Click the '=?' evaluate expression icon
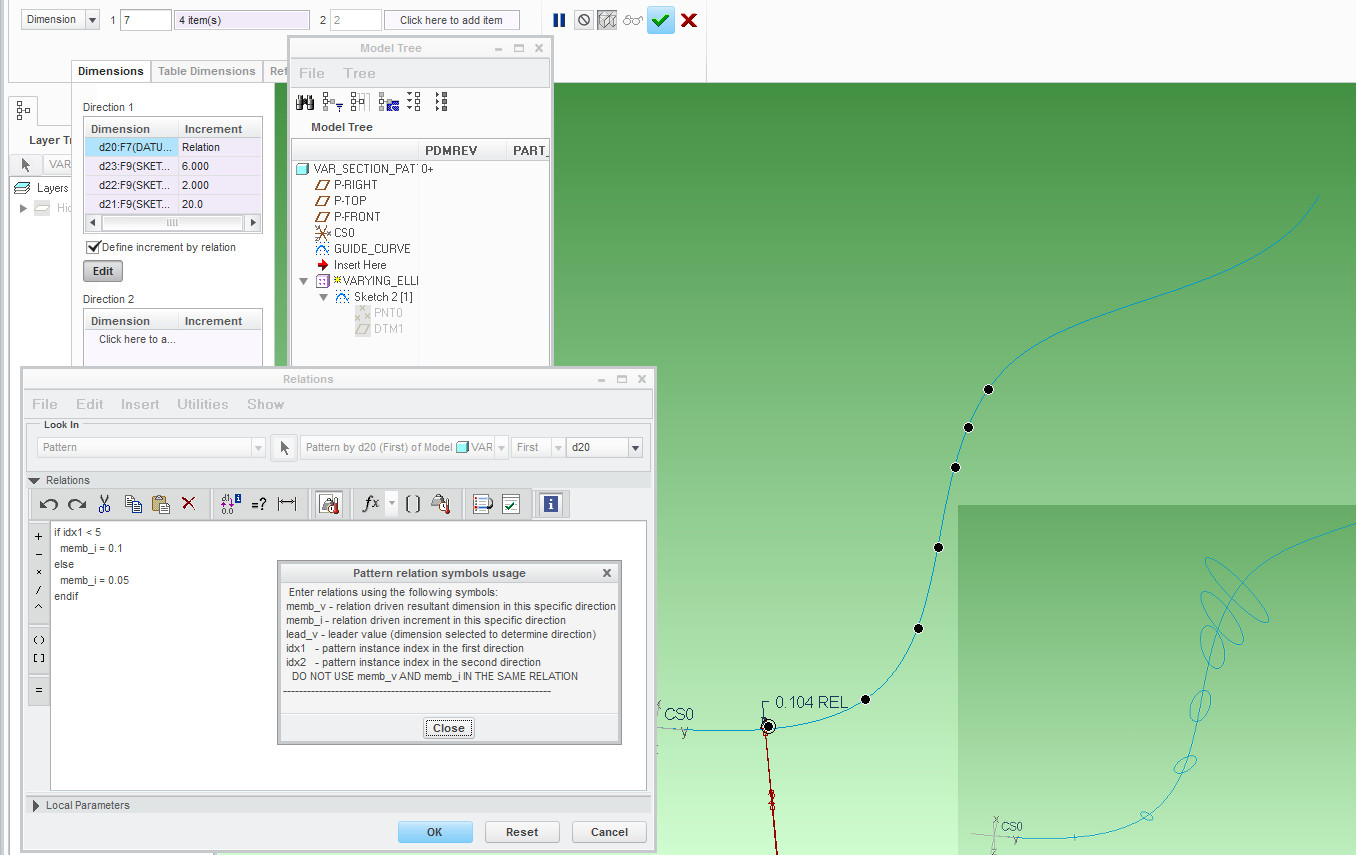Screen dimensions: 1356x855 tap(259, 504)
